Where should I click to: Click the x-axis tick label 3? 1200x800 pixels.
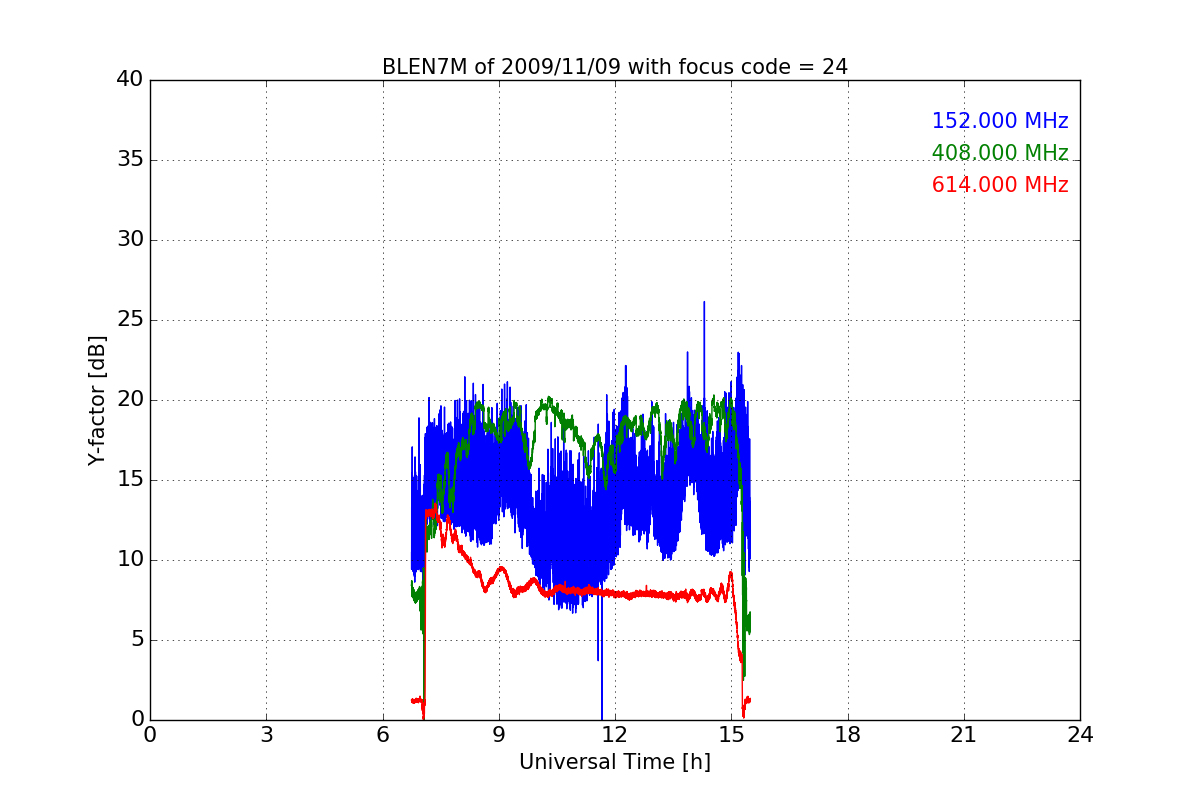(266, 735)
